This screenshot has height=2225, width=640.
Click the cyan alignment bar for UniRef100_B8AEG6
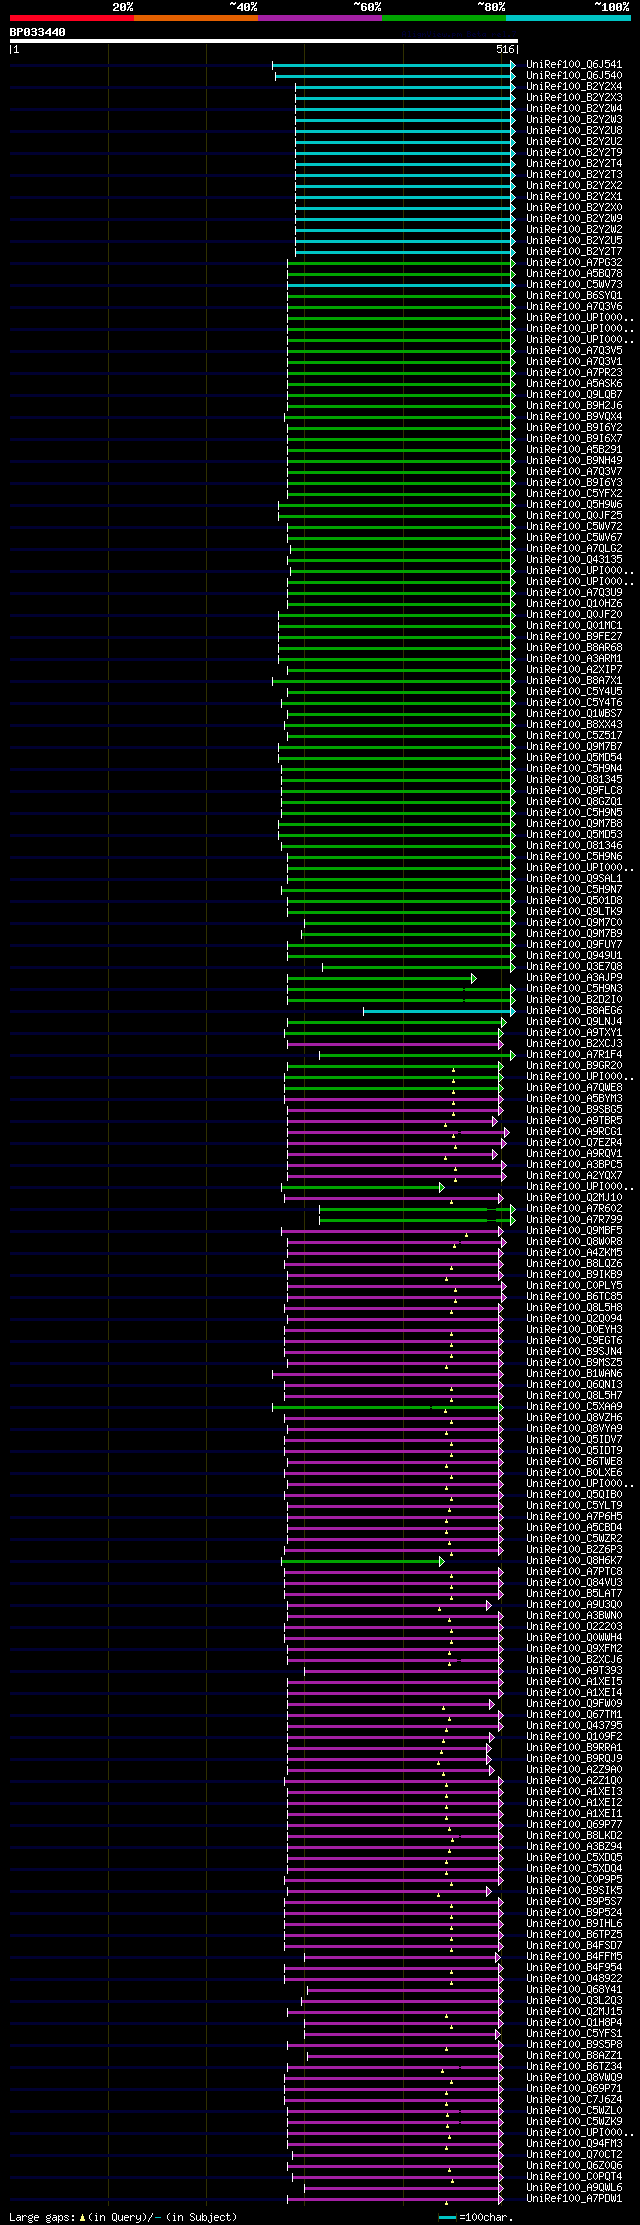point(439,1011)
